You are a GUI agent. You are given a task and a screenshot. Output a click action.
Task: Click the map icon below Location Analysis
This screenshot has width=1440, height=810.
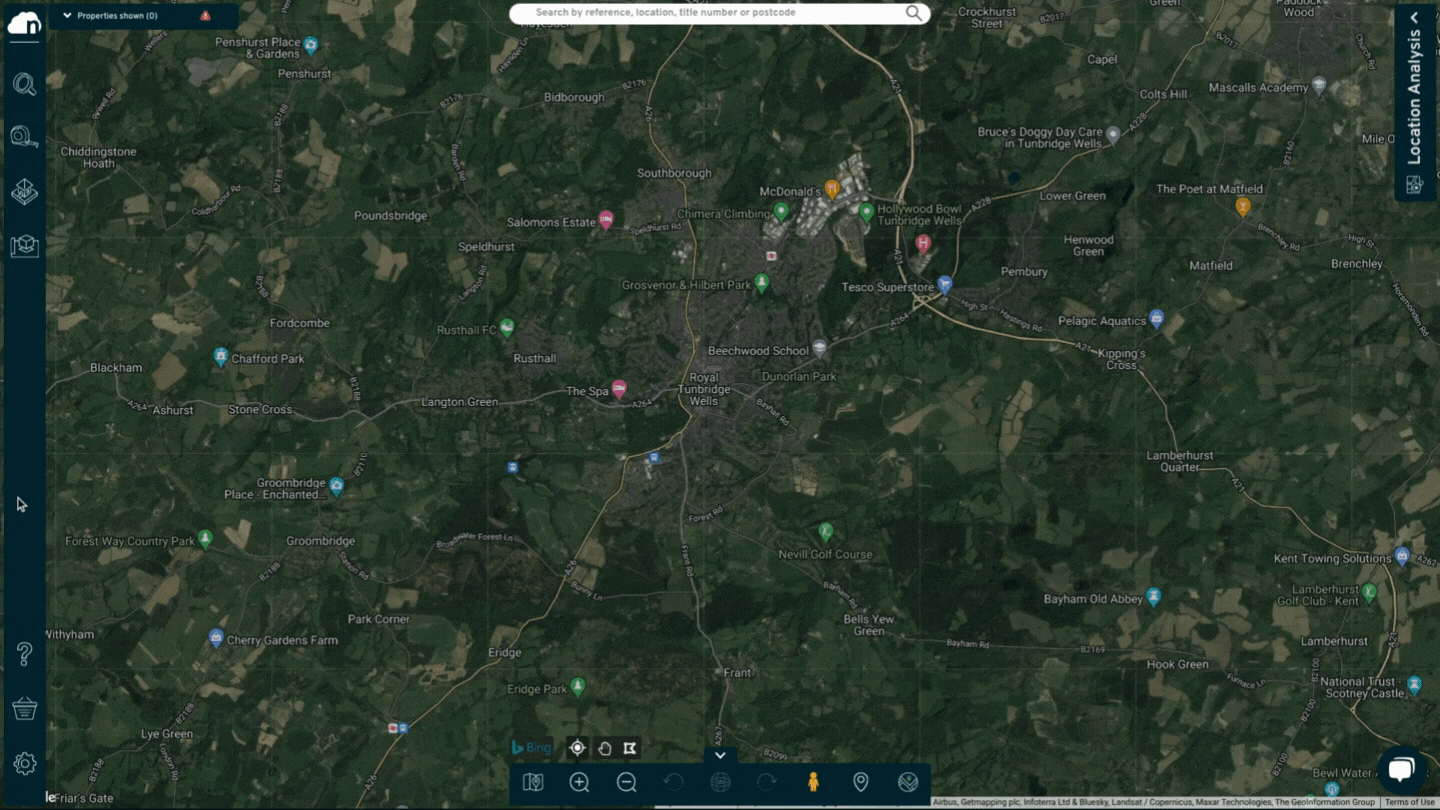(1414, 184)
